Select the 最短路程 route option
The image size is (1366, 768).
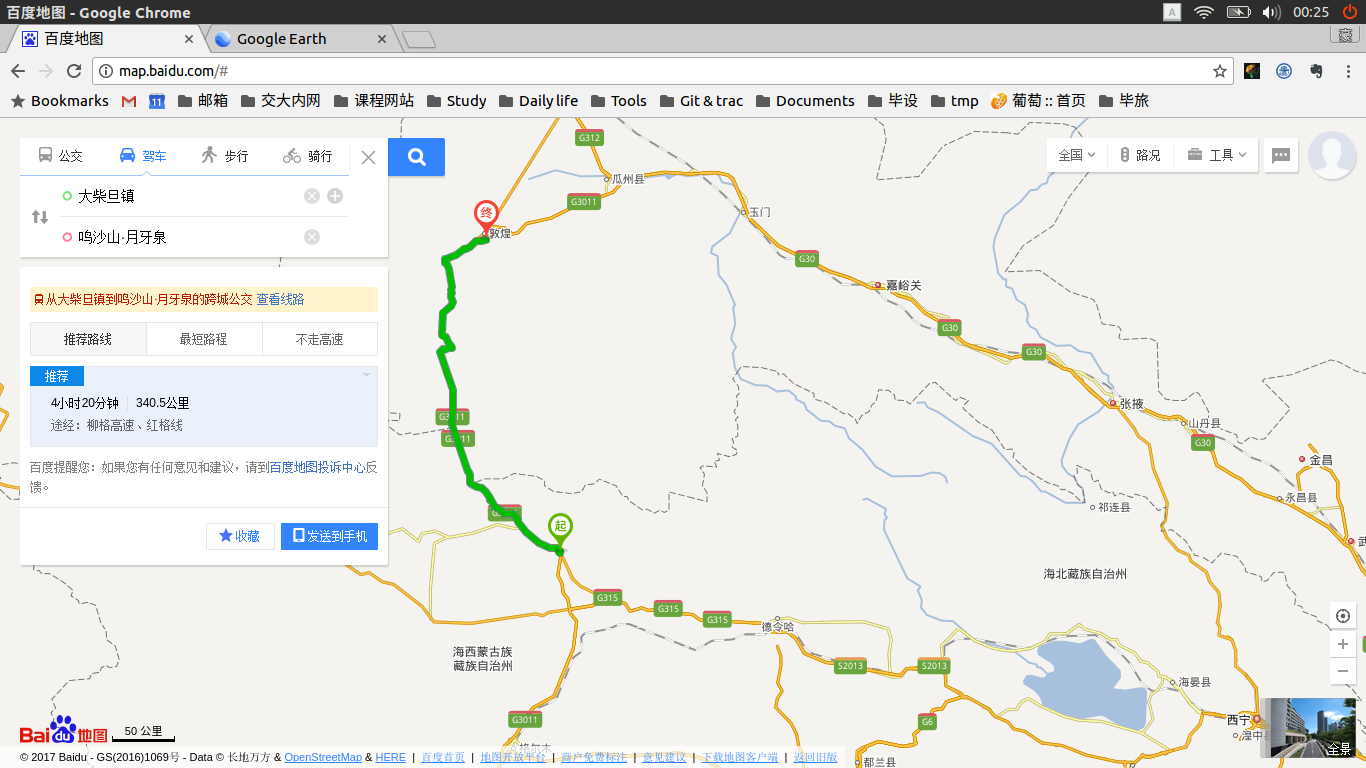coord(204,339)
